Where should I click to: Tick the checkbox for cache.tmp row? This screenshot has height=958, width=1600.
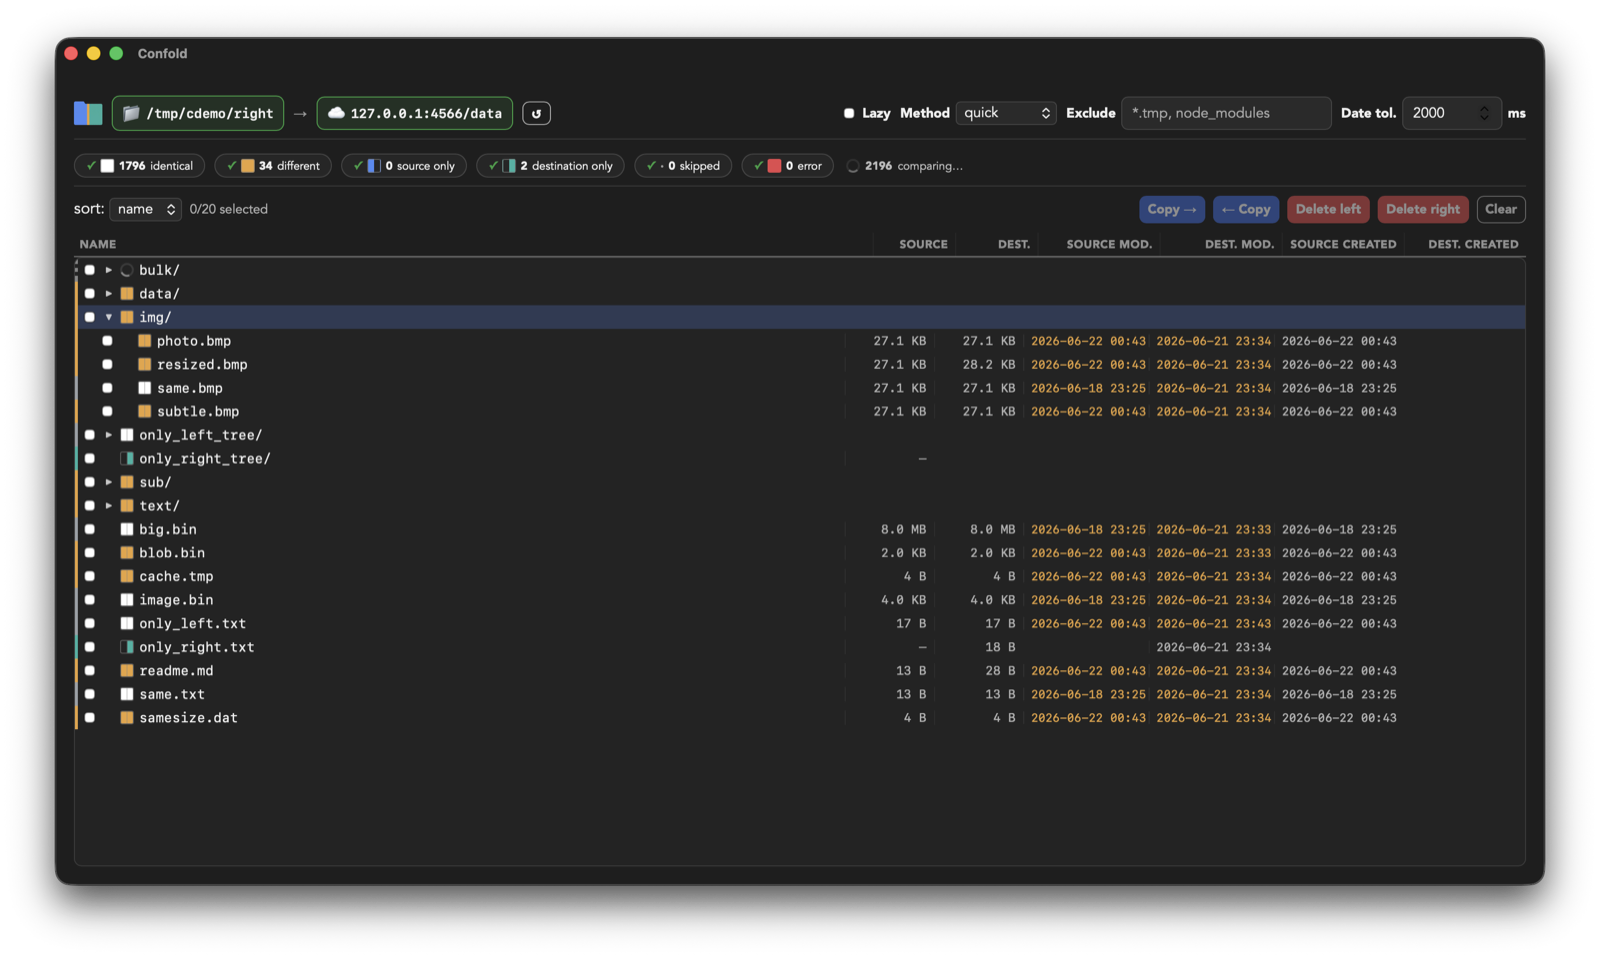click(x=90, y=577)
